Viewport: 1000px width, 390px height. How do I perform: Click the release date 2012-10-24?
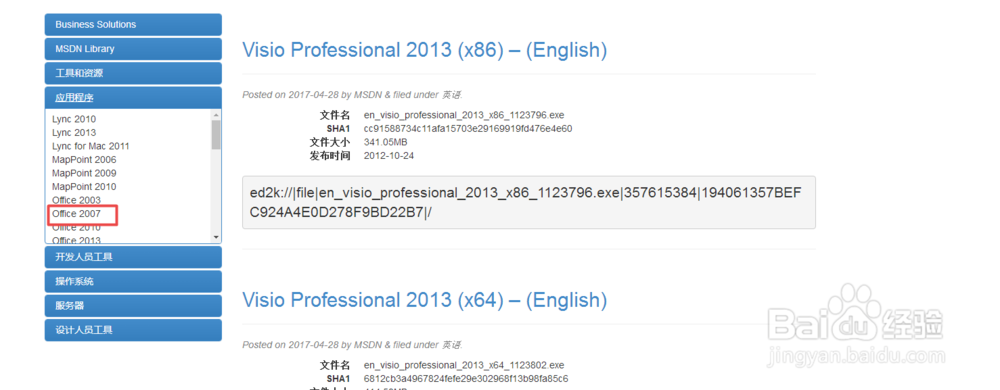click(x=388, y=155)
